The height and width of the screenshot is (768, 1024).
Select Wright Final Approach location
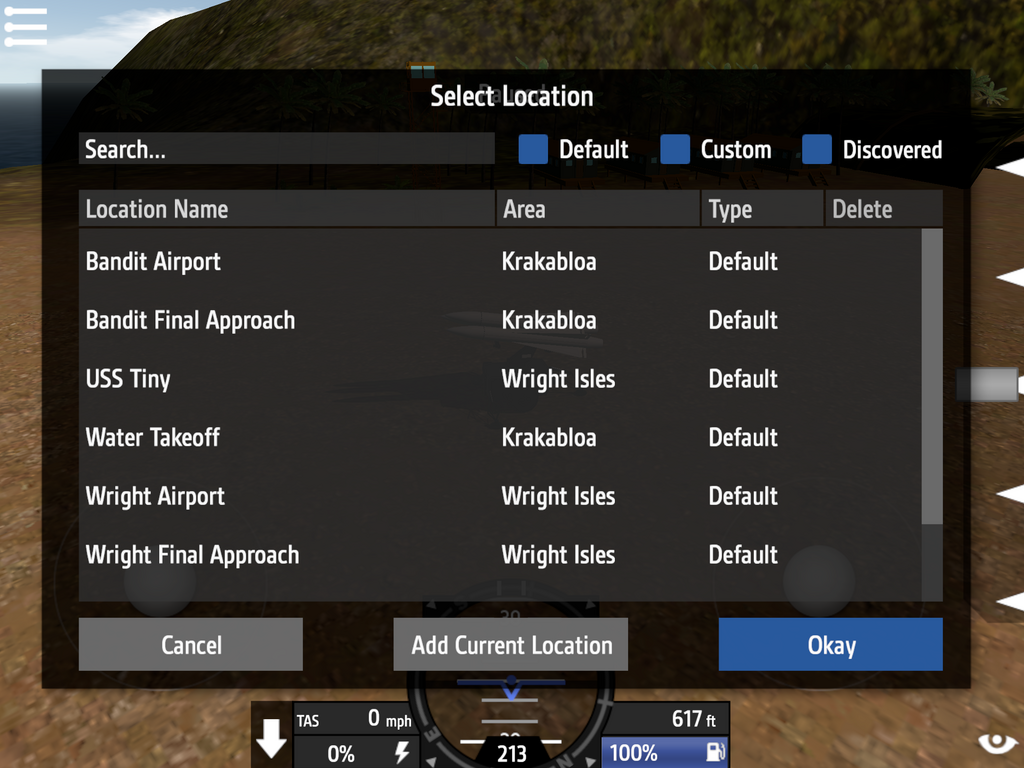point(500,556)
